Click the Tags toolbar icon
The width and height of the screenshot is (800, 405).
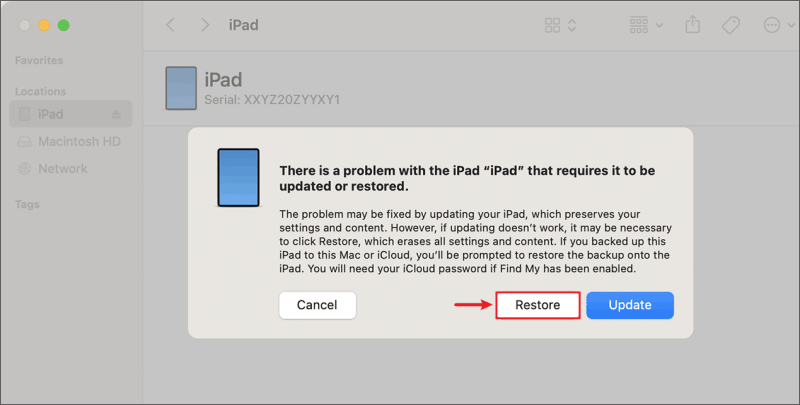point(731,25)
